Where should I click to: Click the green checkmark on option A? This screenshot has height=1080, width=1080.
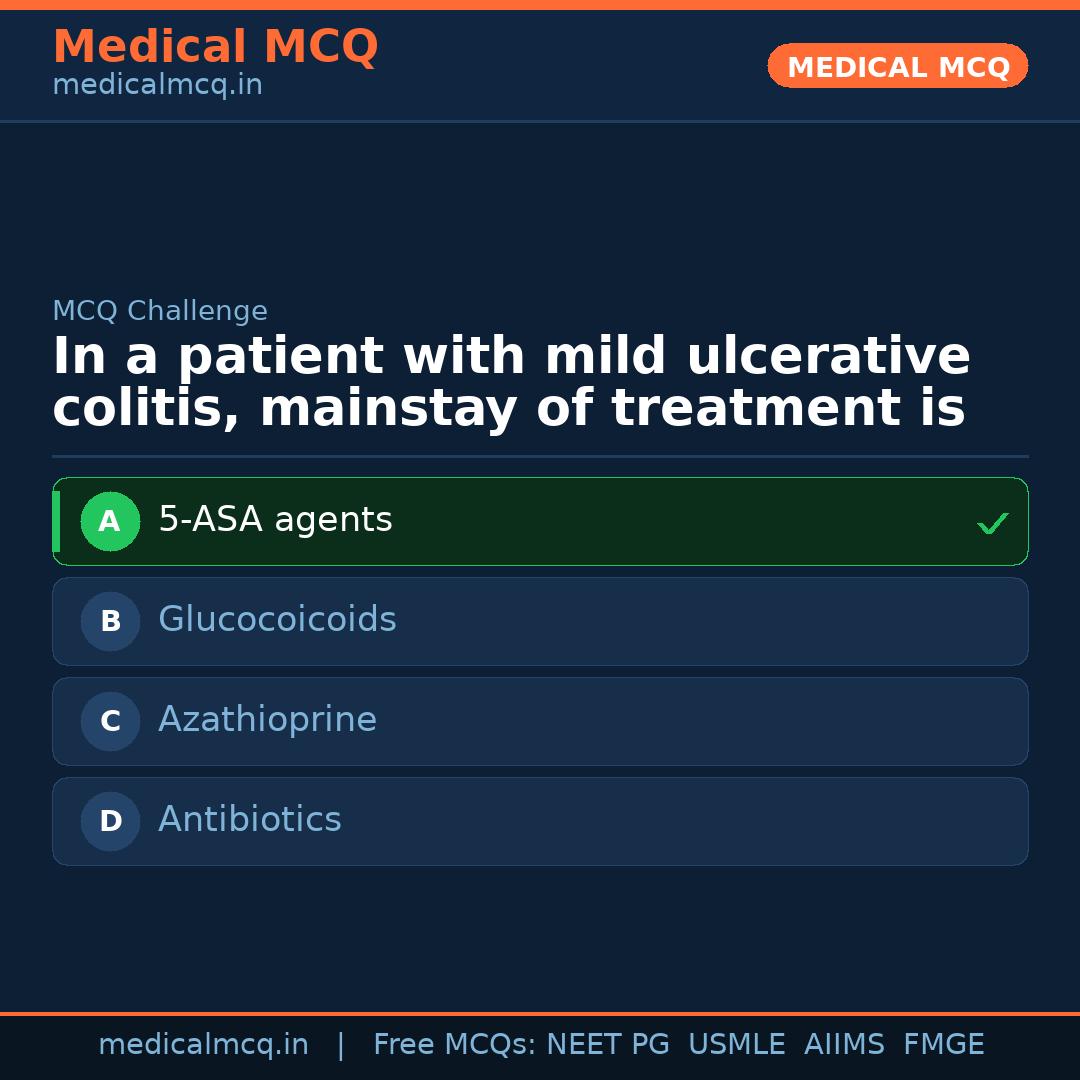(992, 523)
